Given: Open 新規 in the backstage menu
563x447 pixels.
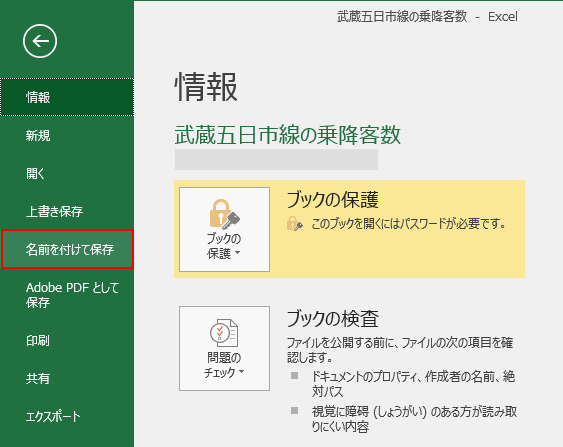Looking at the screenshot, I should [67, 135].
